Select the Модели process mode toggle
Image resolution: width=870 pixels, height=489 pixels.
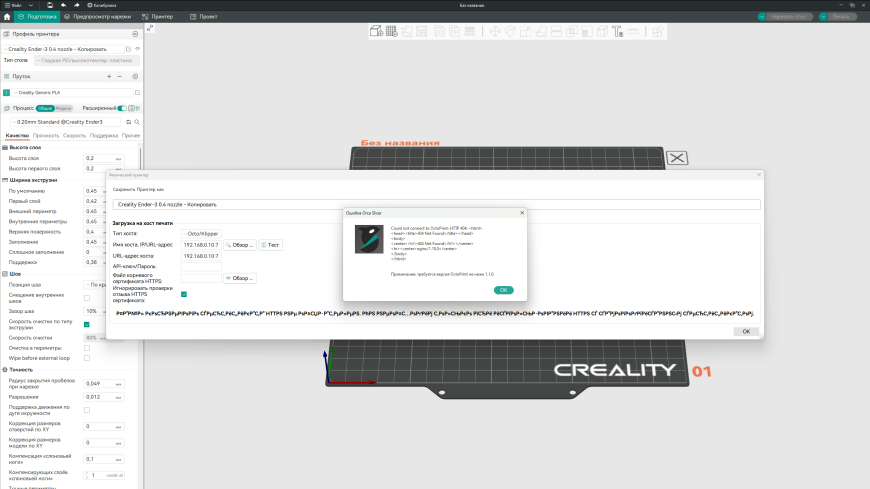point(63,108)
